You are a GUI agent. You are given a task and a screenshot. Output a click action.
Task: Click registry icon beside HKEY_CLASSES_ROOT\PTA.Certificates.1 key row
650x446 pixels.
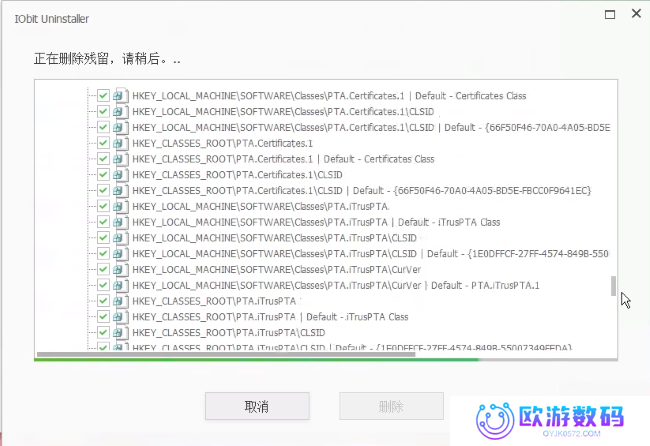(121, 143)
